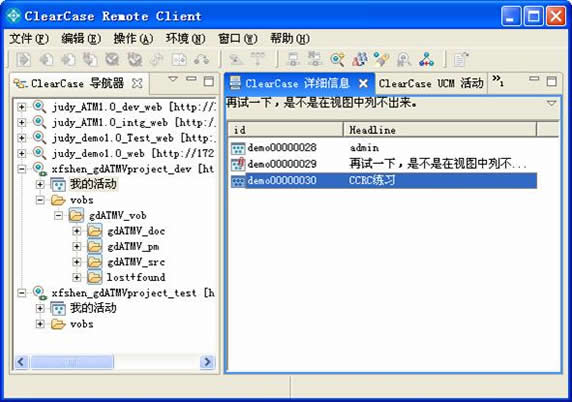Open the details panel description dropdown arrow
Viewport: 572px width, 402px height.
551,103
